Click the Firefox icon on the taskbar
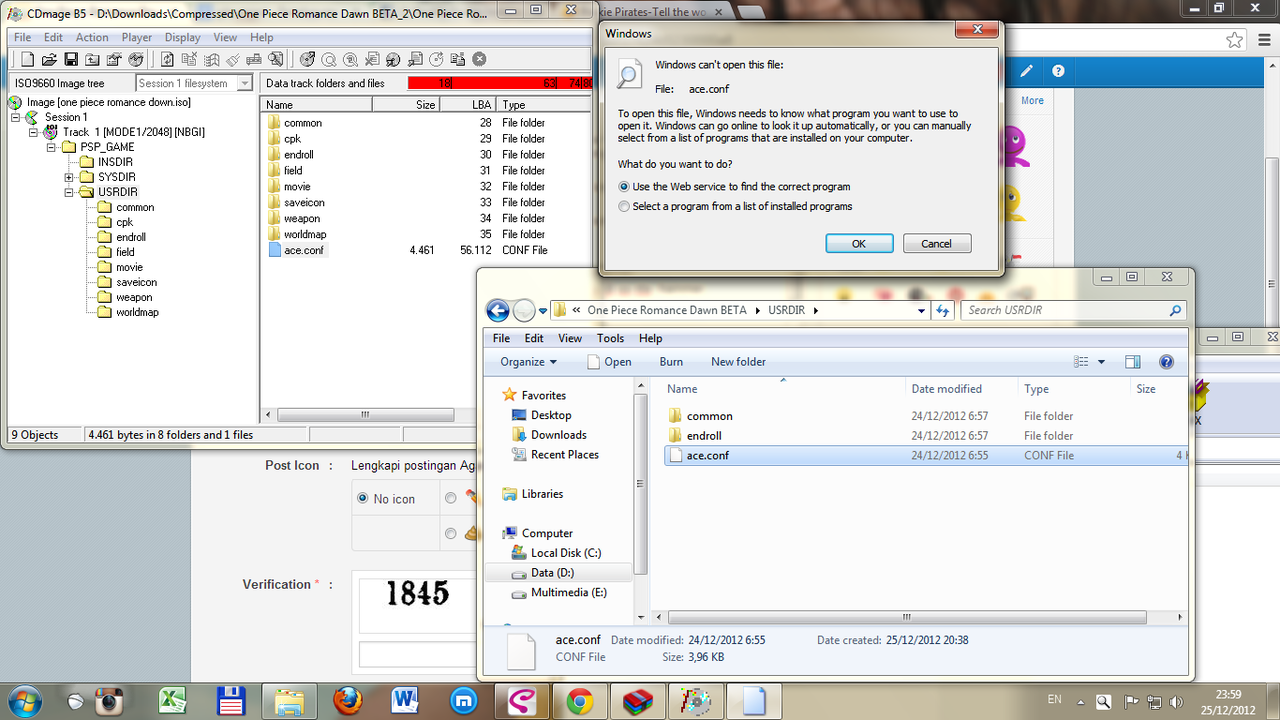1280x720 pixels. (x=347, y=700)
